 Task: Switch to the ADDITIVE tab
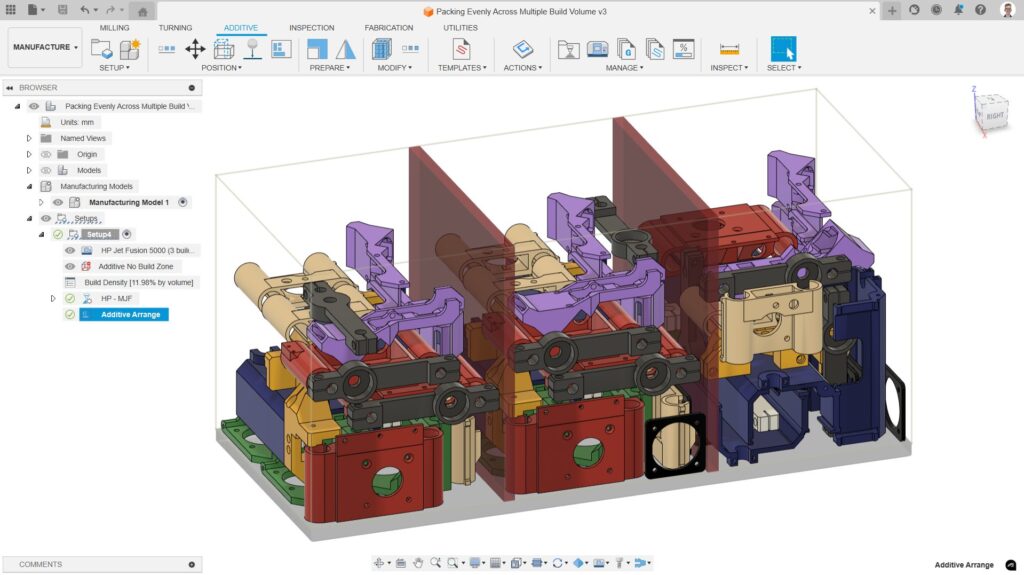pyautogui.click(x=240, y=27)
